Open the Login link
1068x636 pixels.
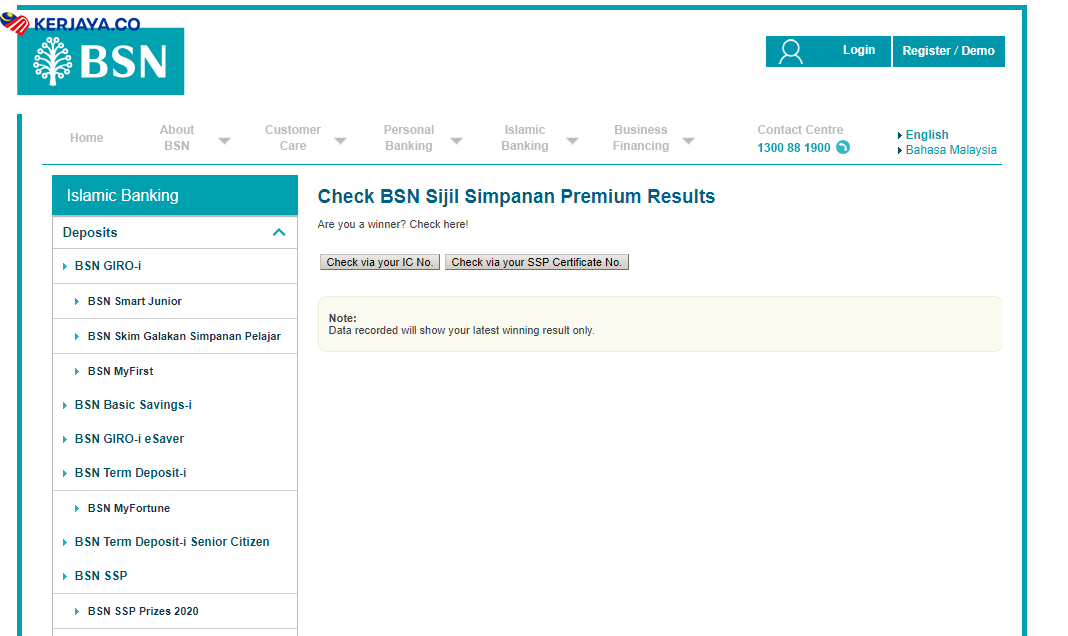858,50
